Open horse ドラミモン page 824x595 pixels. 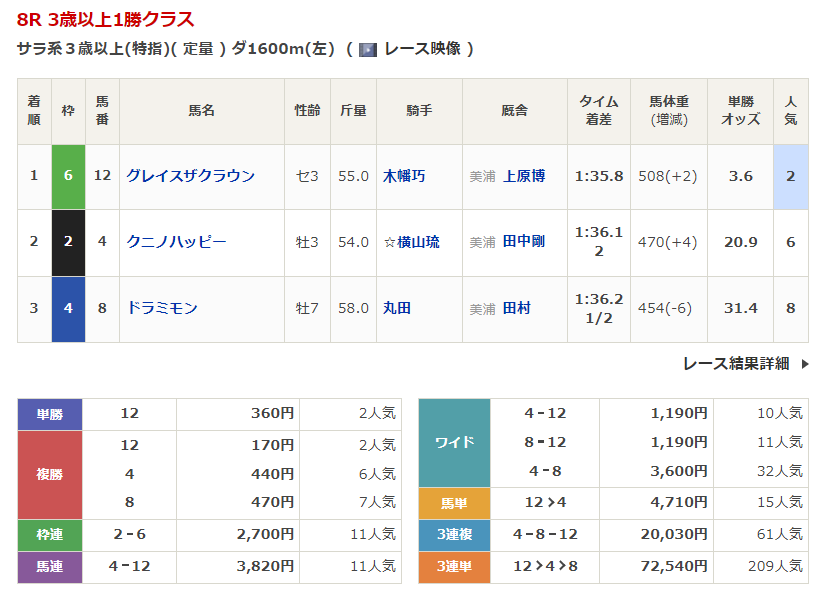pos(162,308)
